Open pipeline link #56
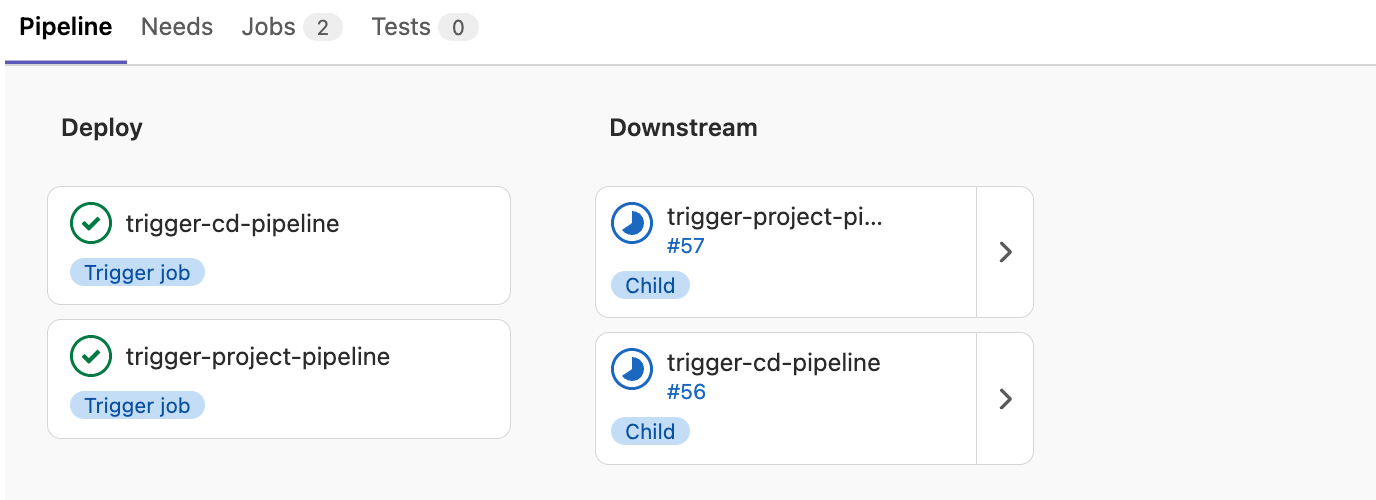1376x500 pixels. 686,392
